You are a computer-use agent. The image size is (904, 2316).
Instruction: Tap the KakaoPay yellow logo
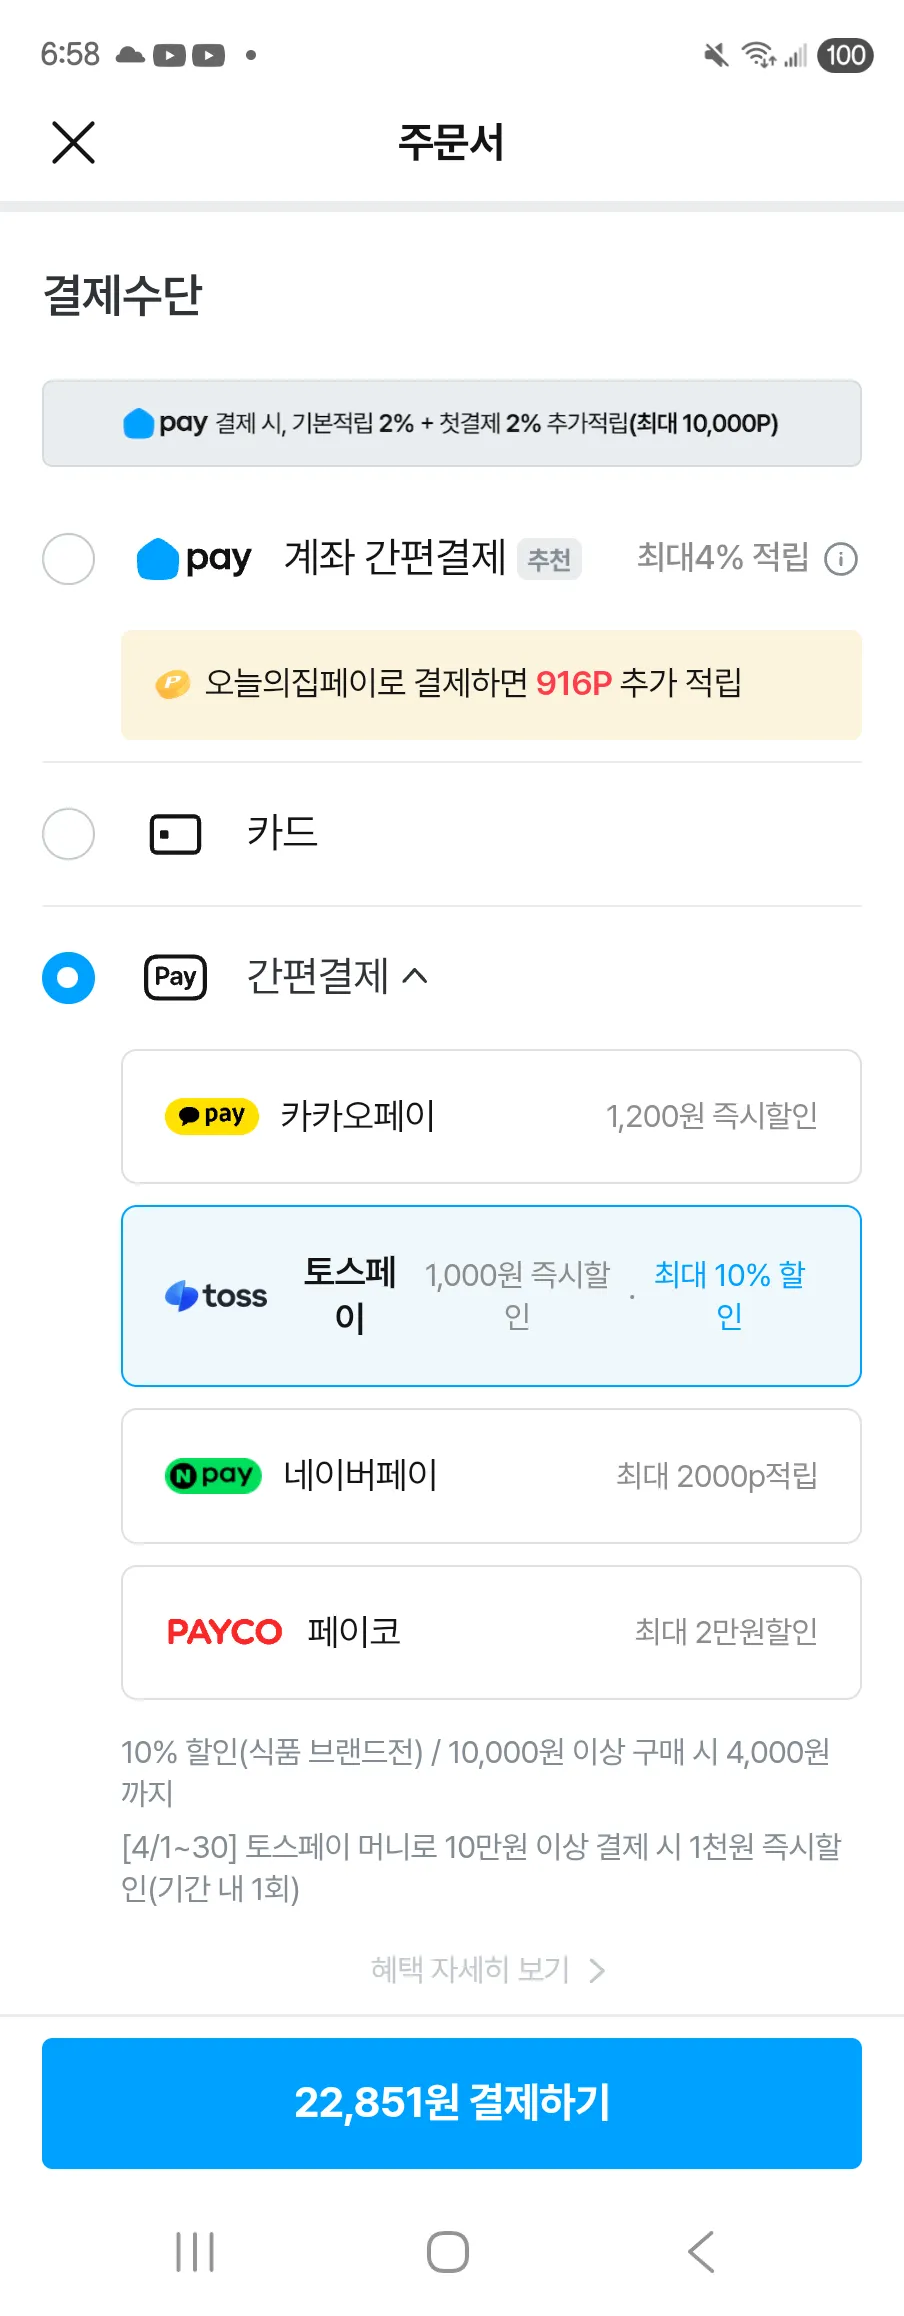coord(212,1116)
